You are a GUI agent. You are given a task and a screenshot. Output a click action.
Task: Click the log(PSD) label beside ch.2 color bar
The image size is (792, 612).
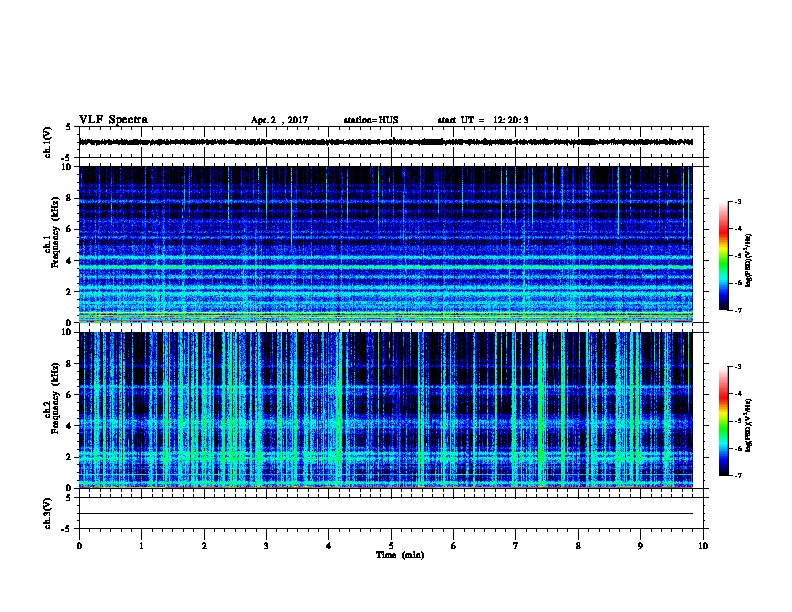point(748,426)
